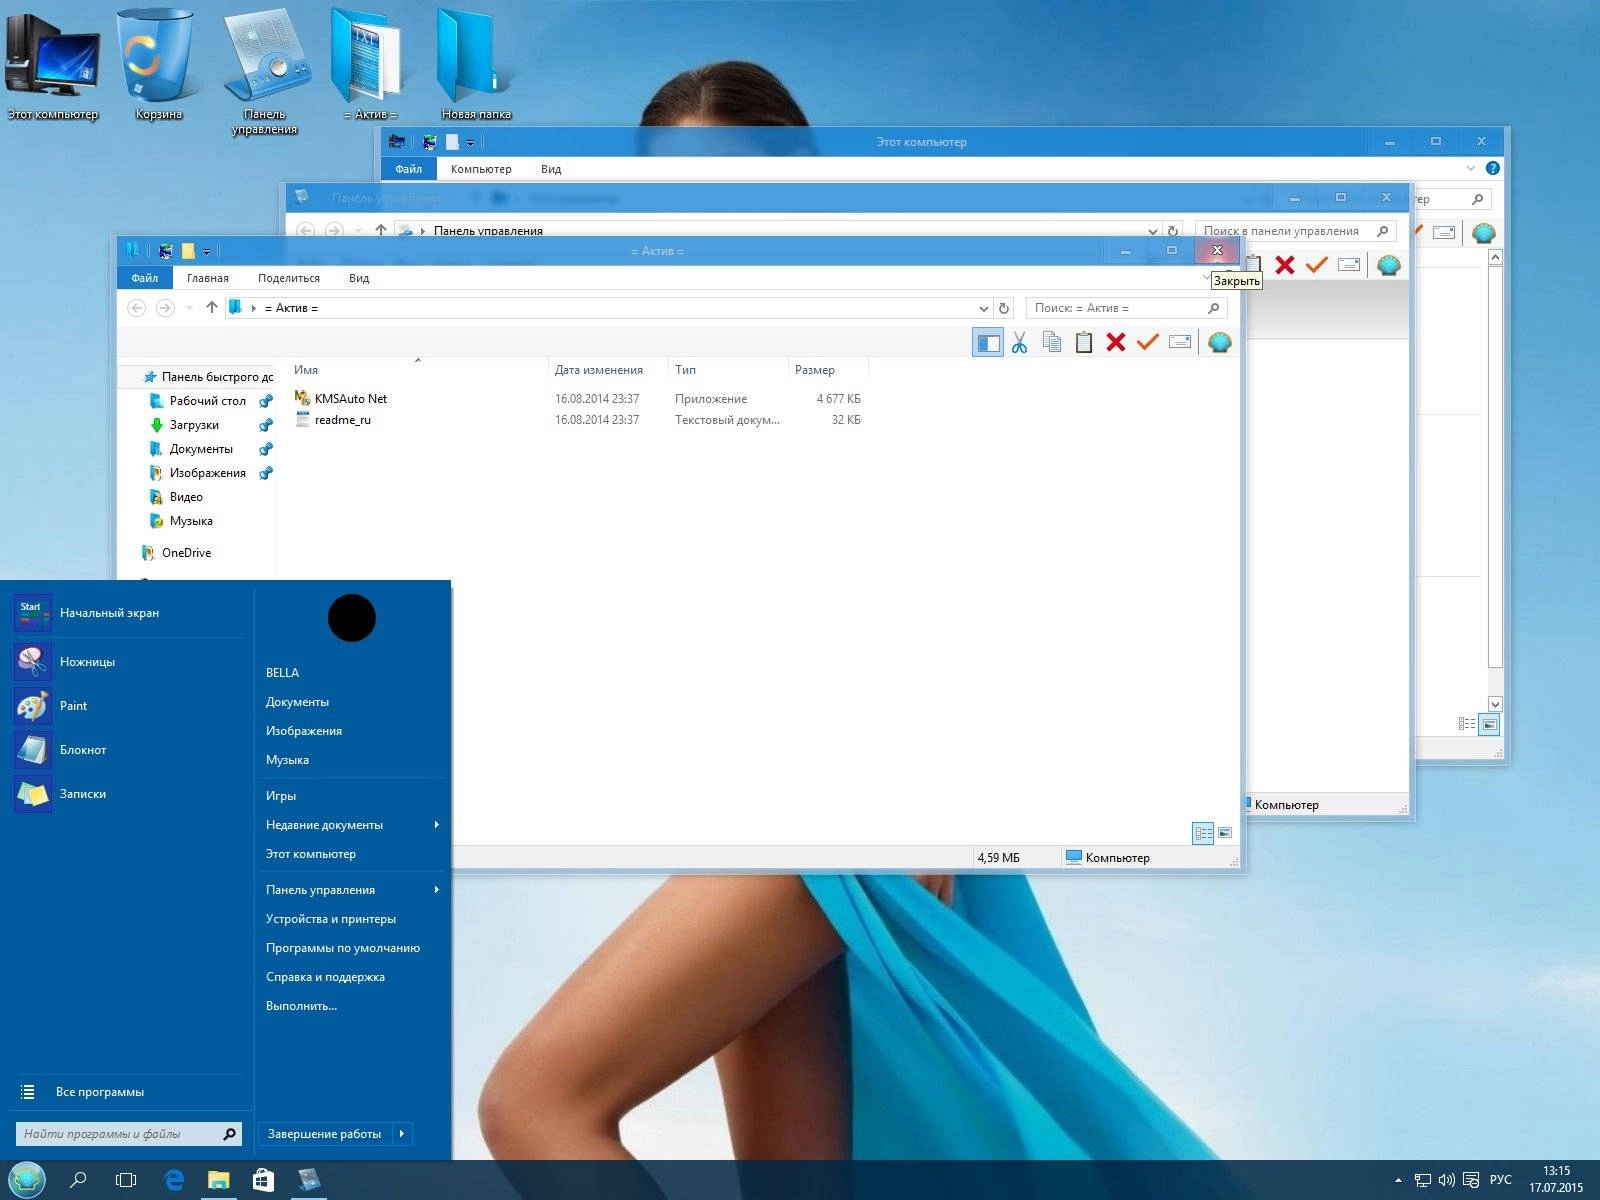1600x1200 pixels.
Task: Open Файл tab in Актив window
Action: point(145,278)
